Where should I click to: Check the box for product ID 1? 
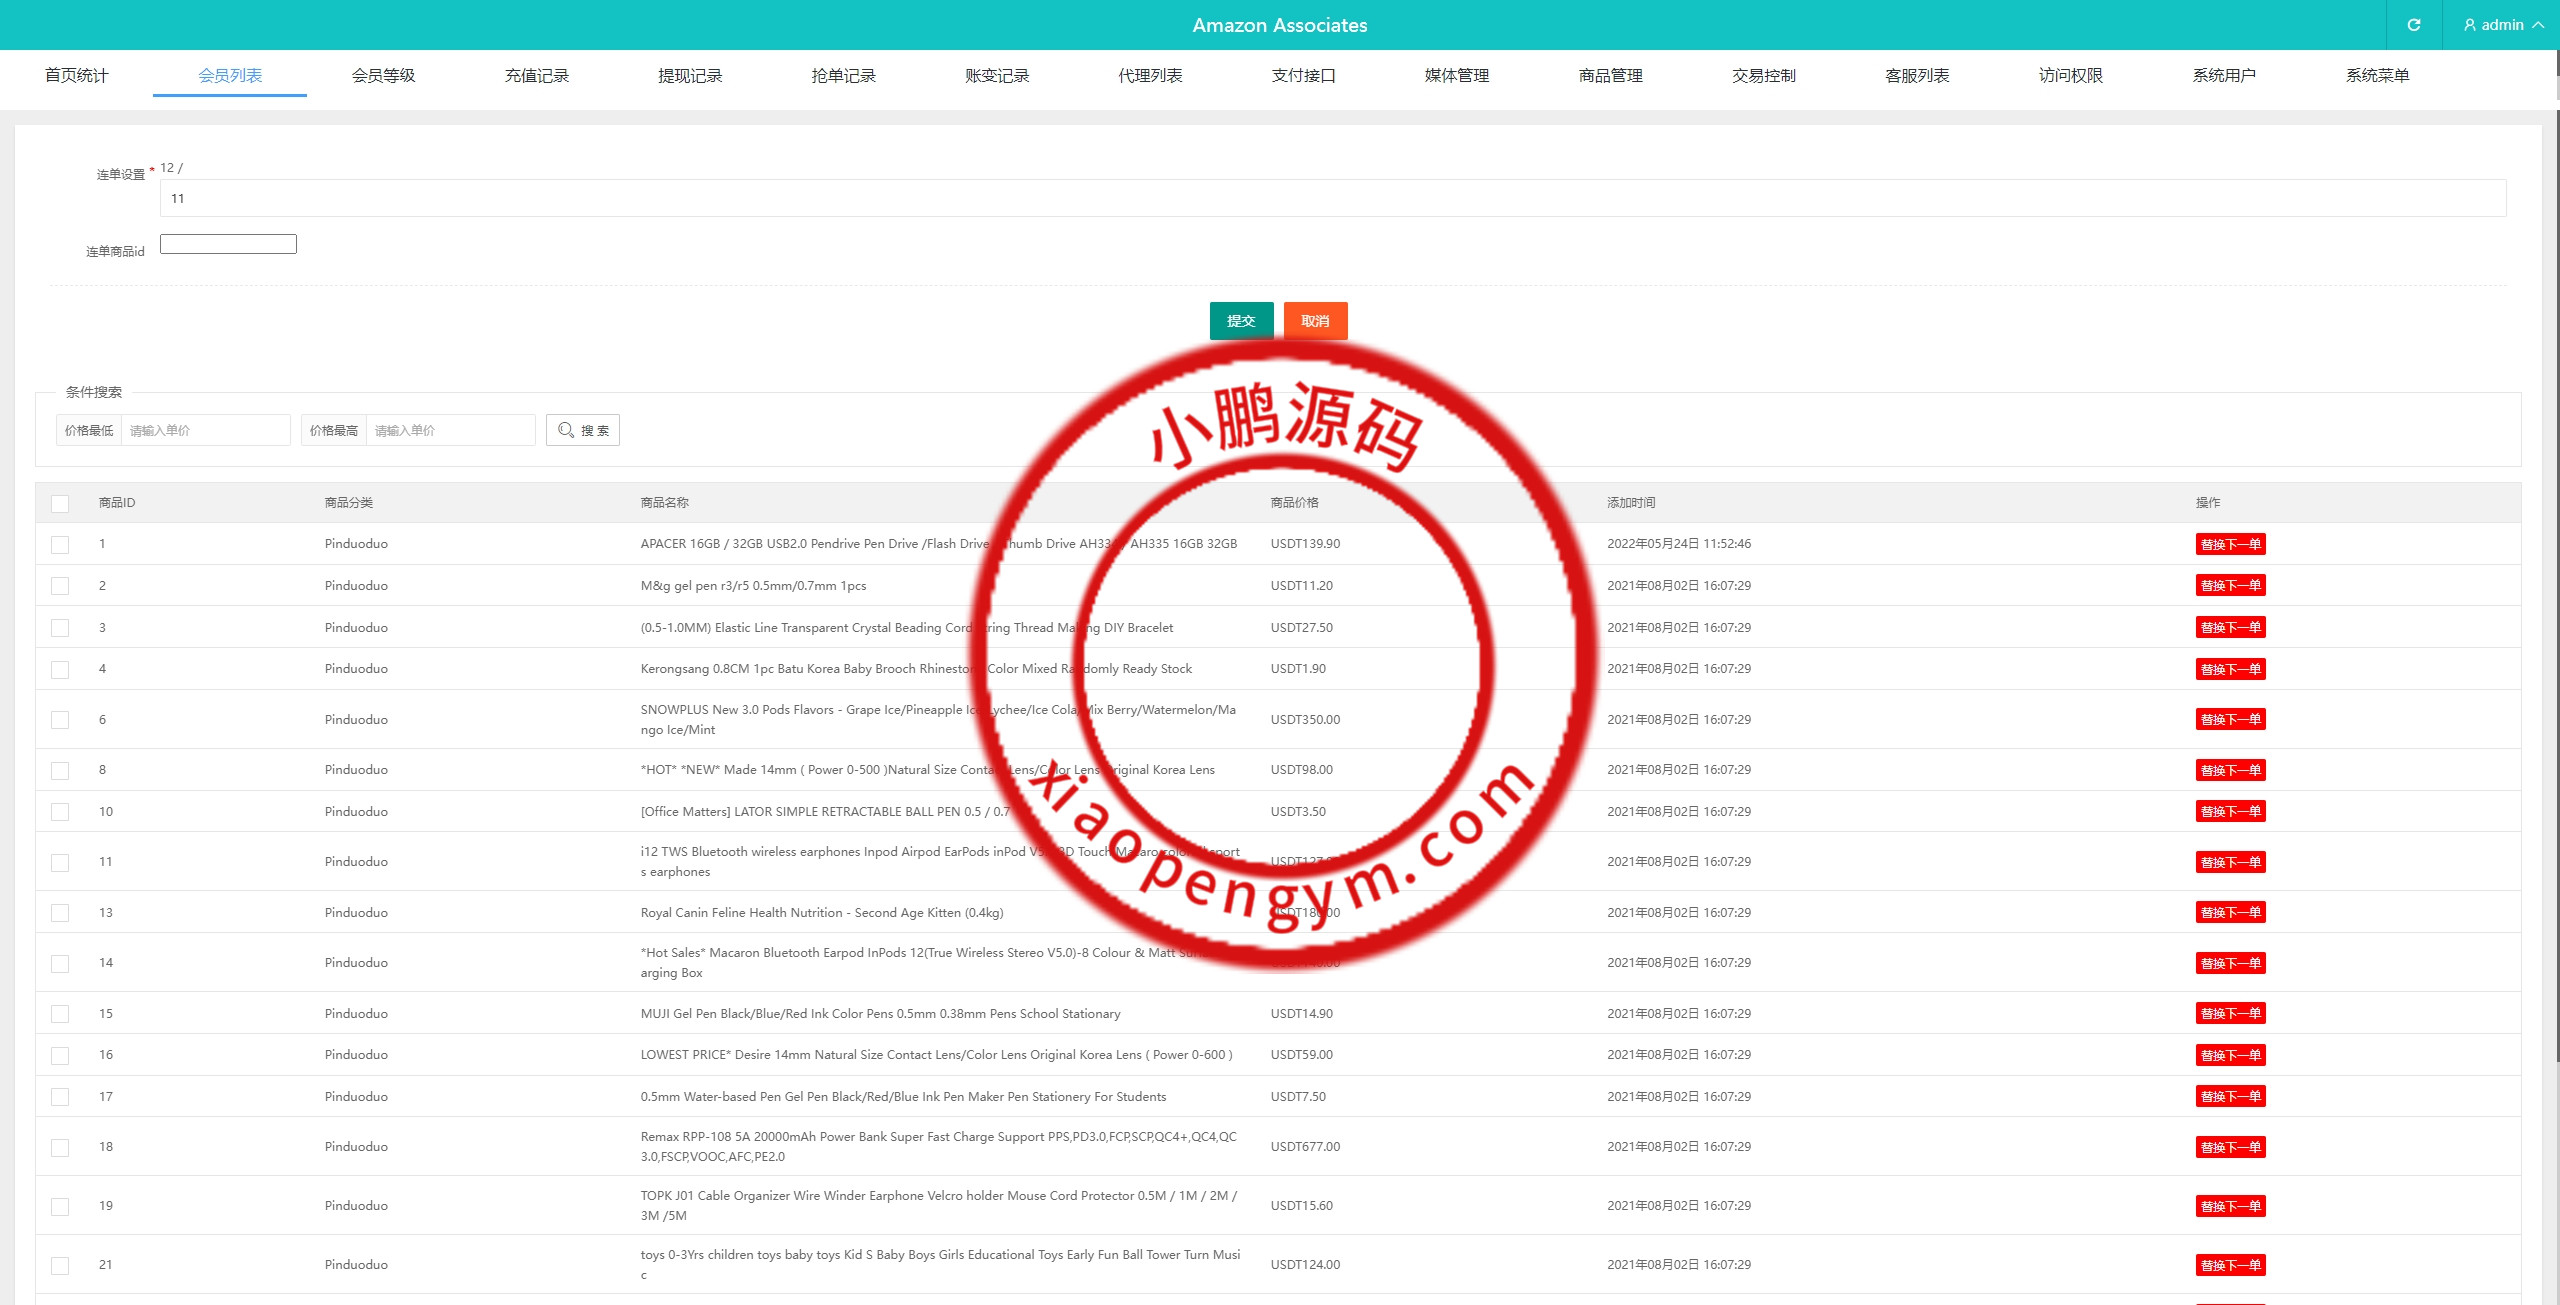[x=60, y=545]
